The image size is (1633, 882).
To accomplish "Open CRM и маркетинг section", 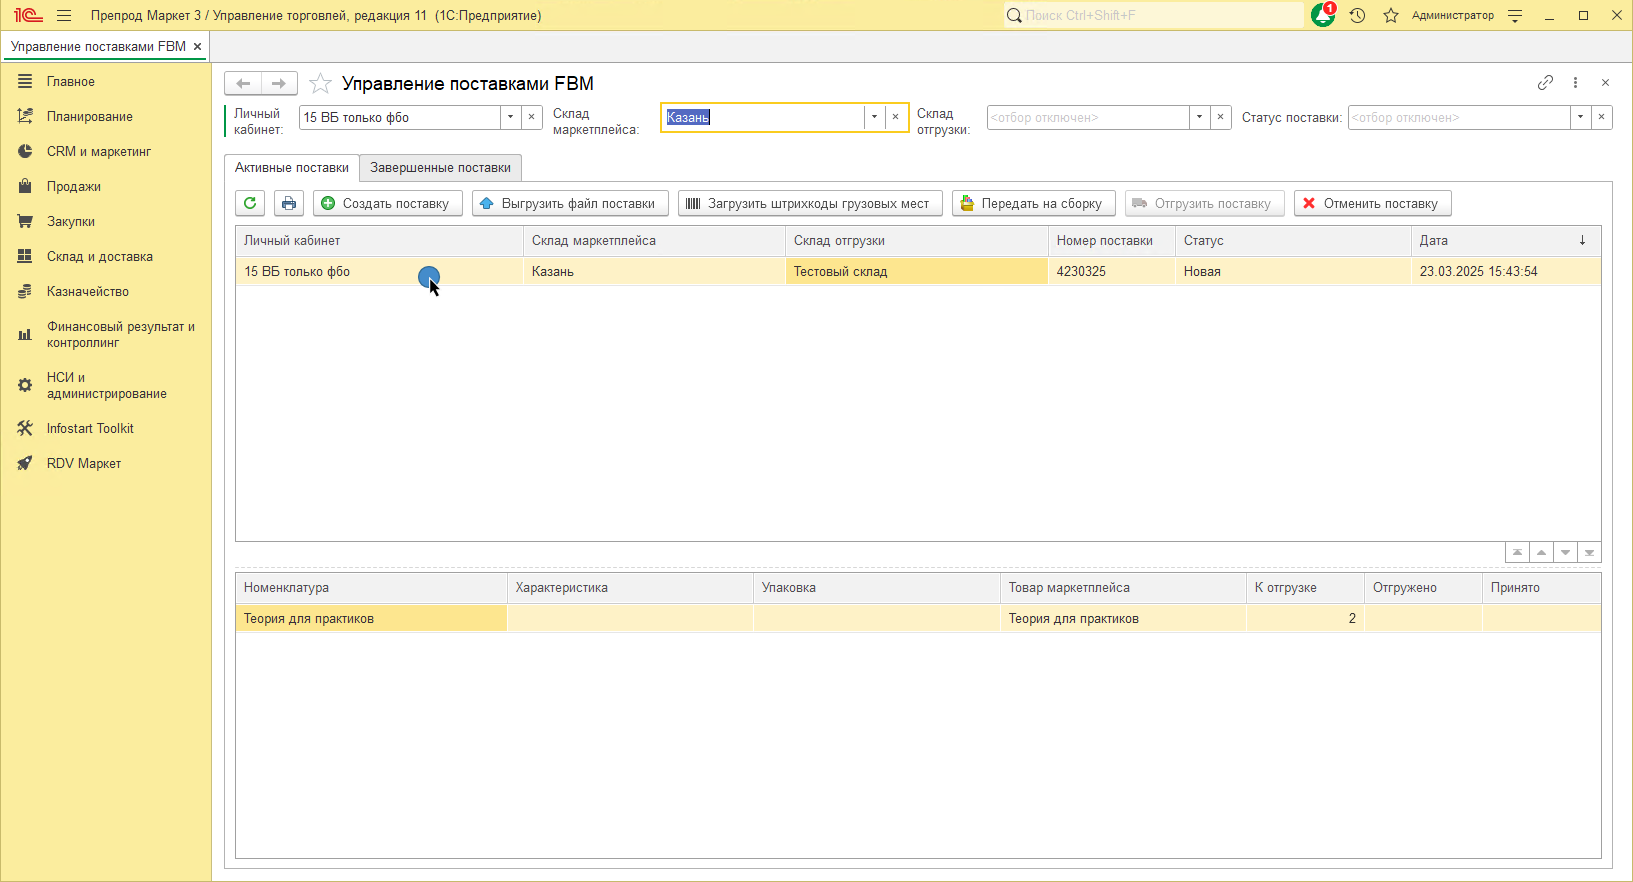I will pyautogui.click(x=106, y=151).
